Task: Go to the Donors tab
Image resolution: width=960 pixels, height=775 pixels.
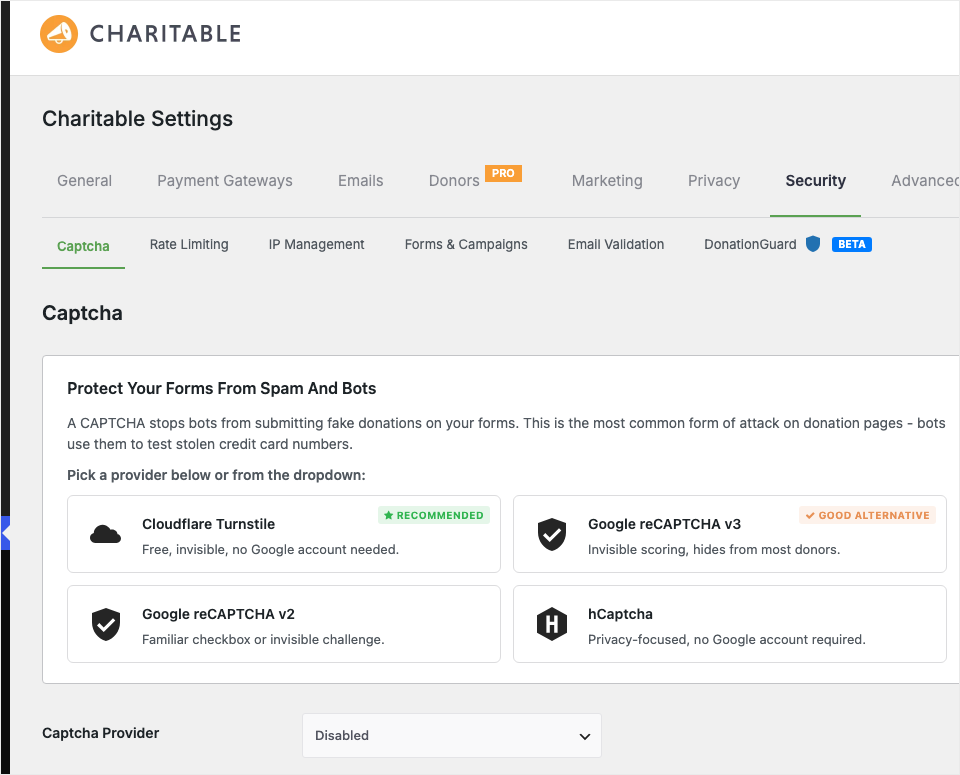Action: tap(454, 181)
